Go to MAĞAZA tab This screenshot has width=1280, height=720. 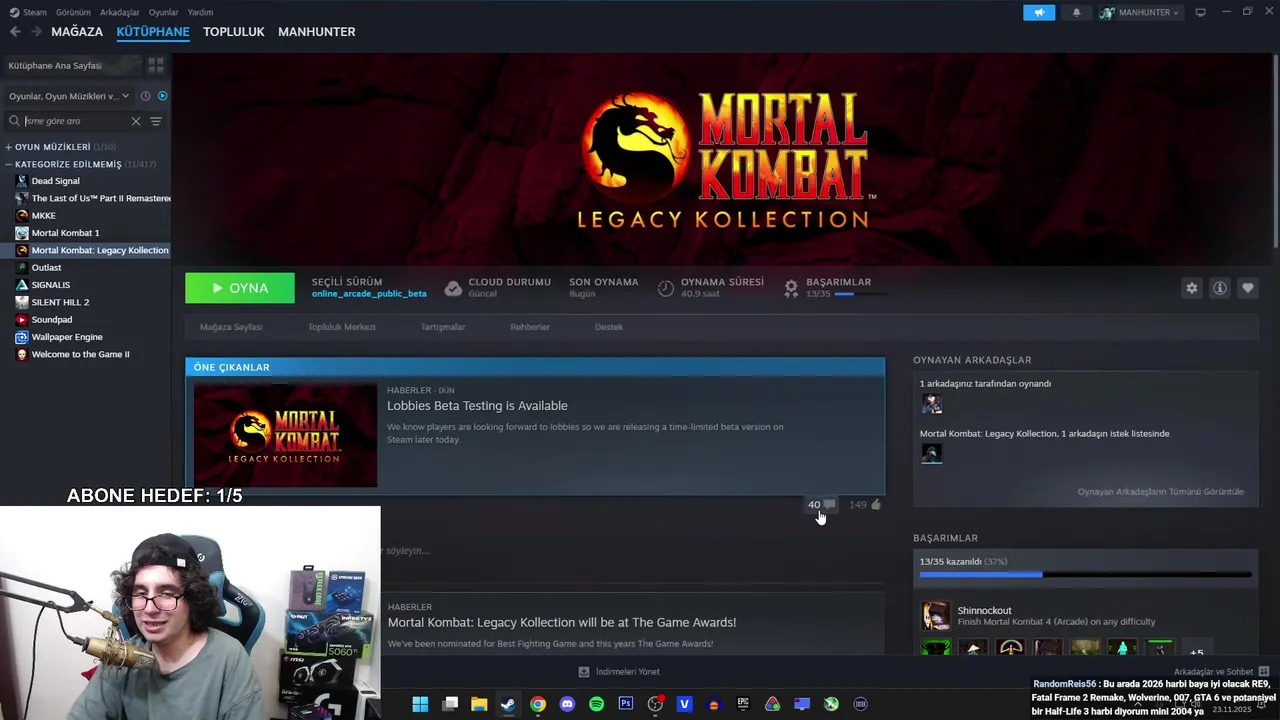(77, 32)
